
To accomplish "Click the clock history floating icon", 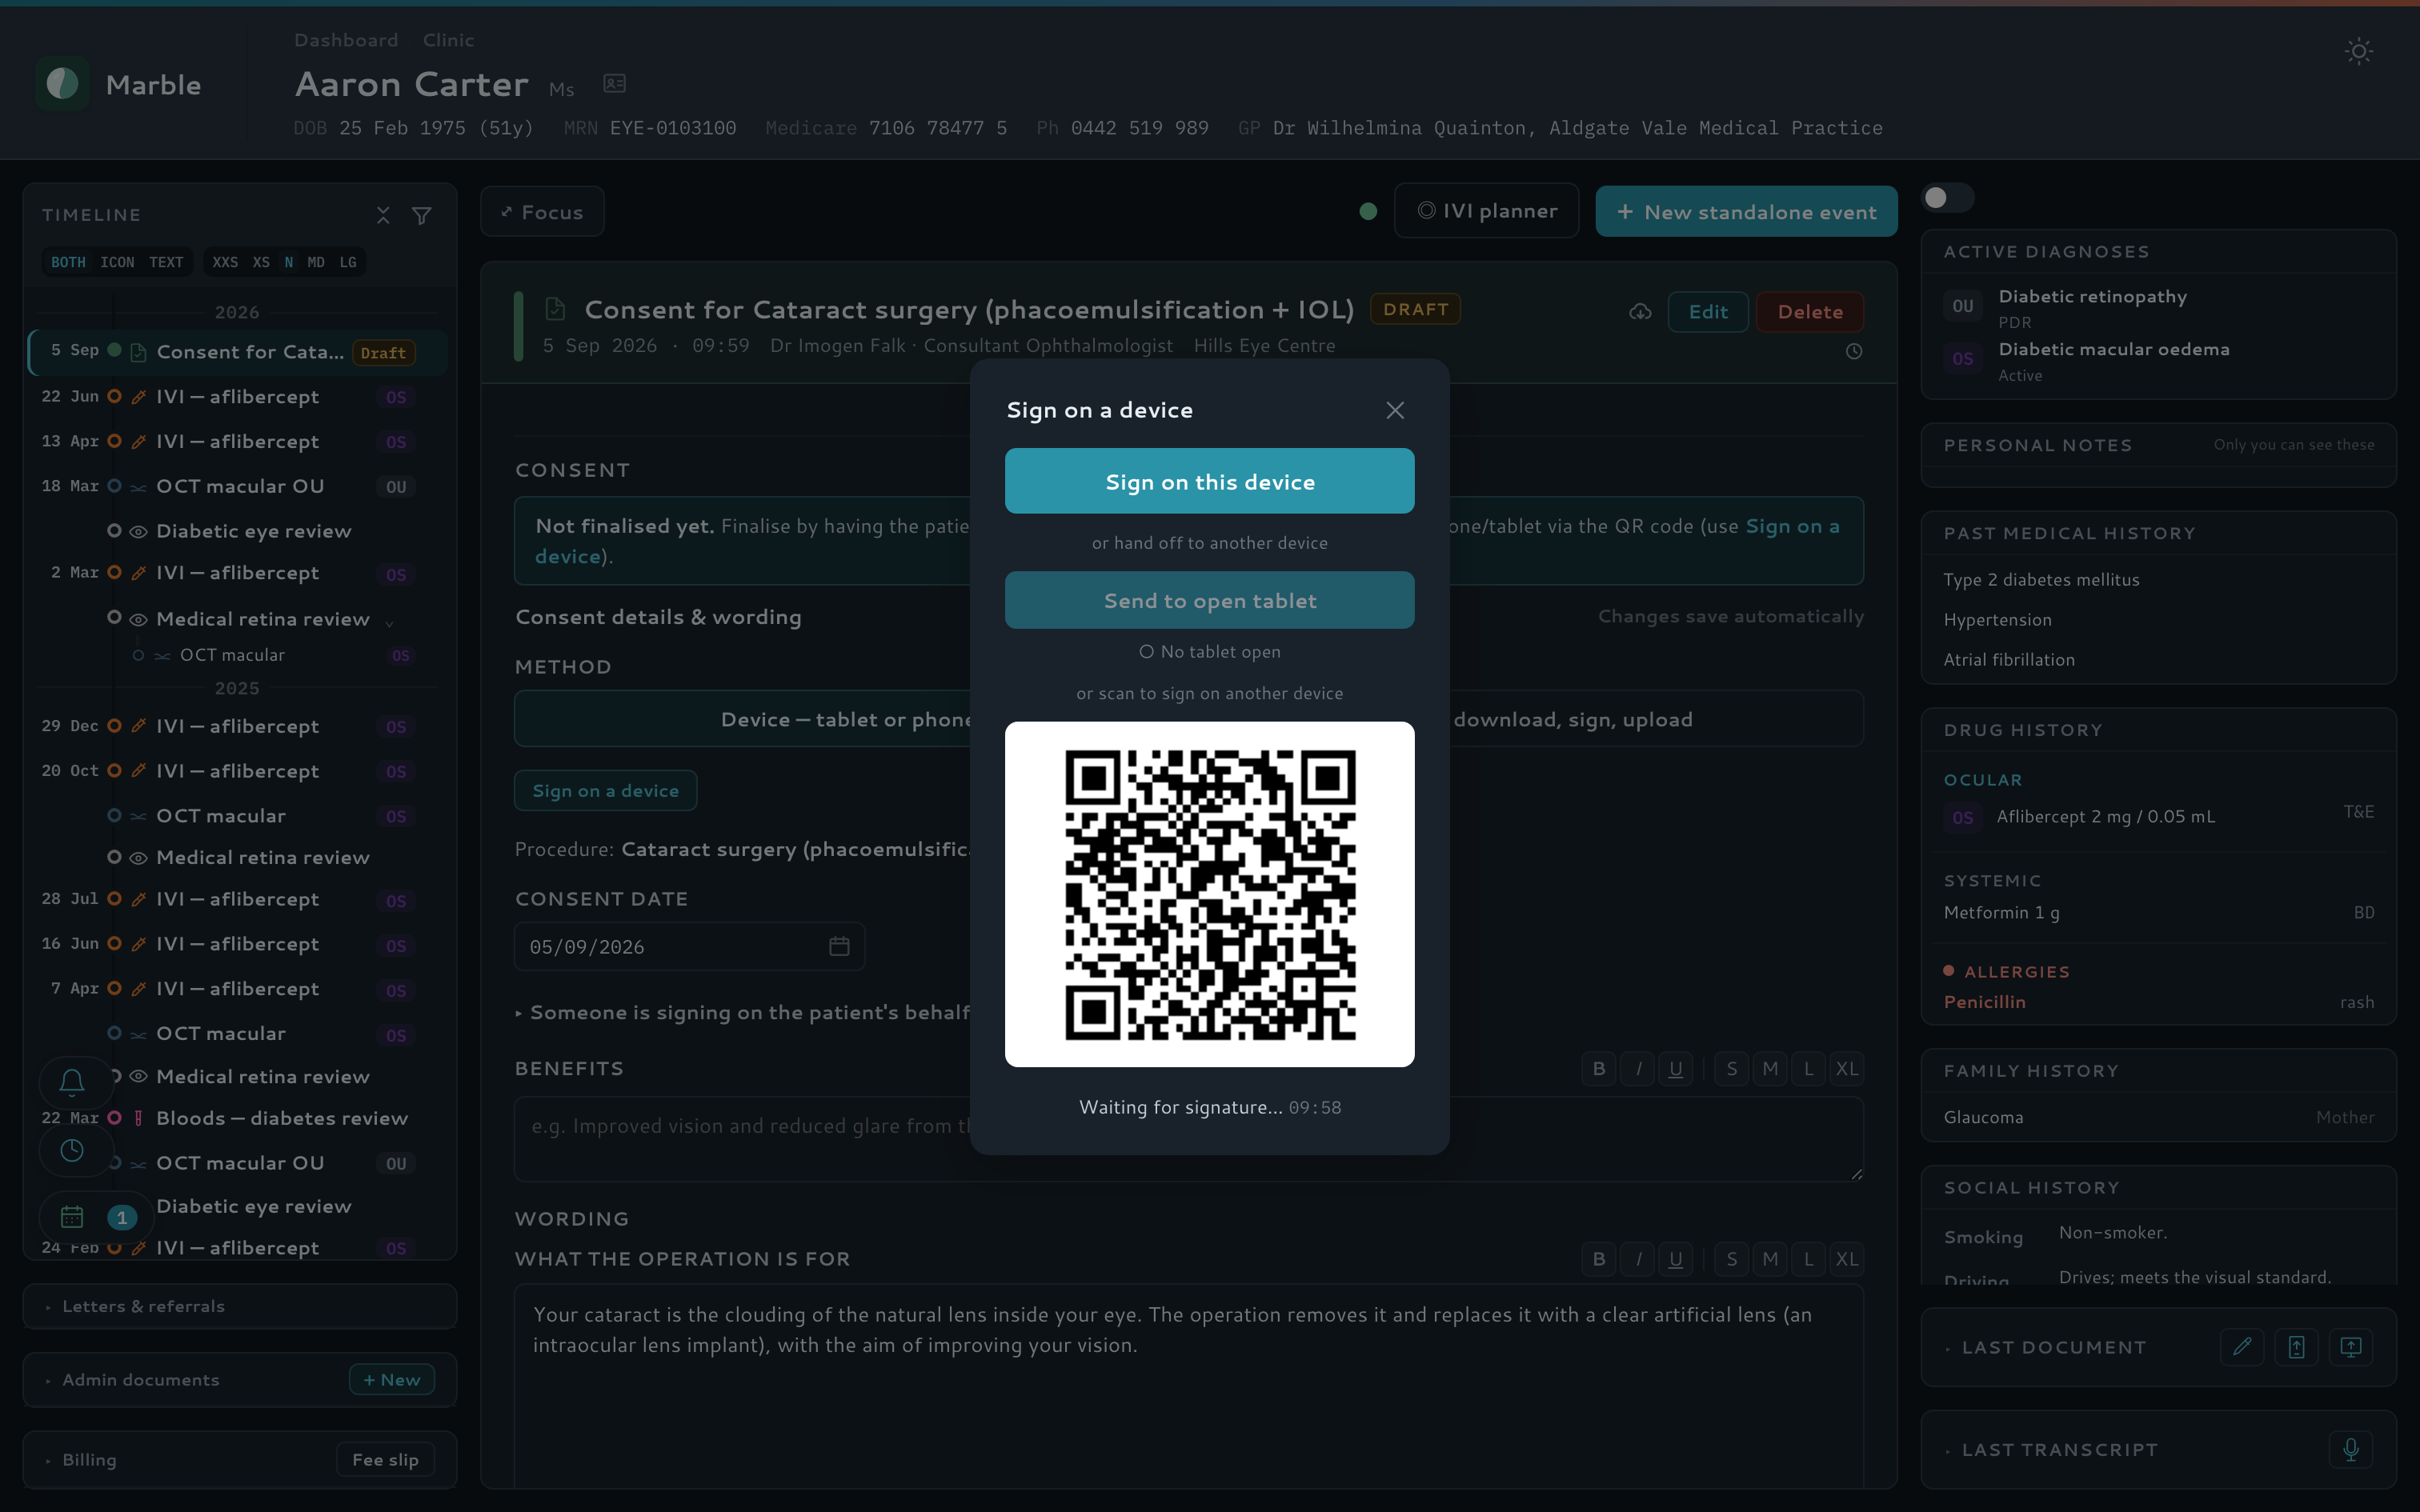I will tap(72, 1150).
